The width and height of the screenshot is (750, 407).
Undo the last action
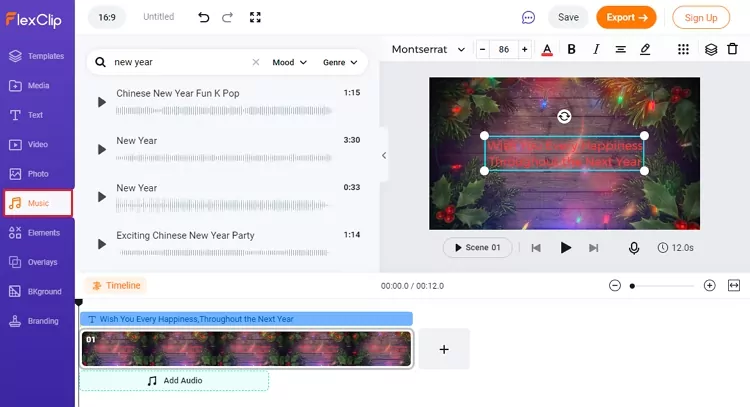click(203, 17)
